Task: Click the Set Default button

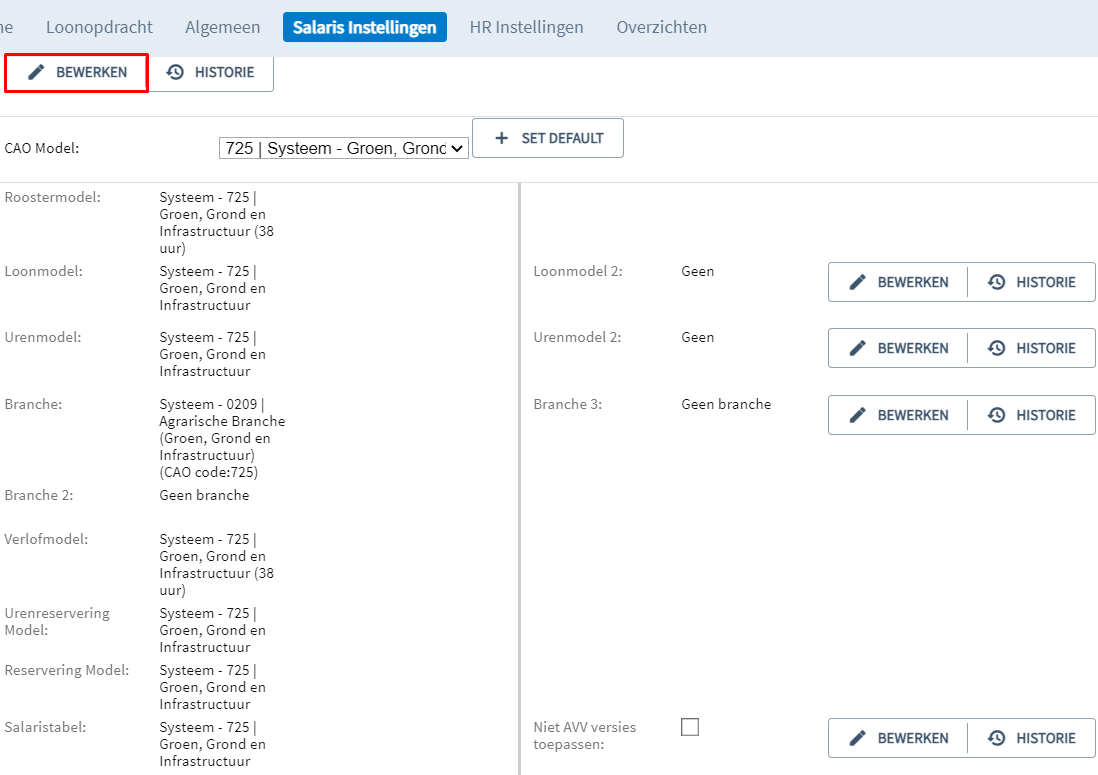Action: (548, 138)
